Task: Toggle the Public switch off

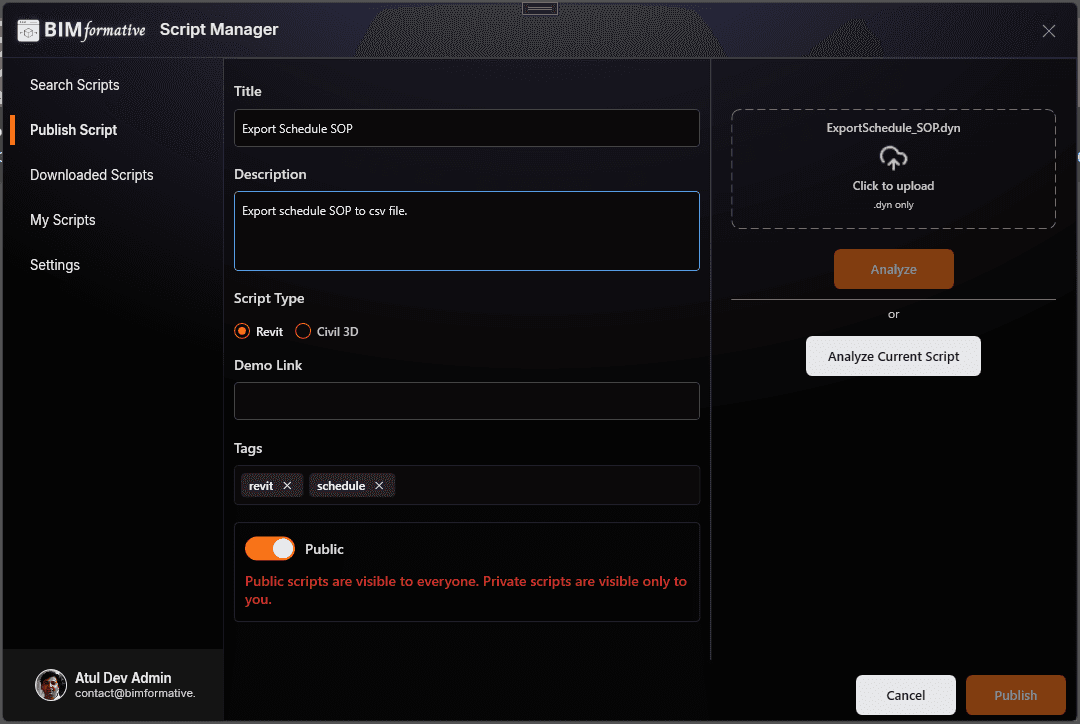Action: pos(267,548)
